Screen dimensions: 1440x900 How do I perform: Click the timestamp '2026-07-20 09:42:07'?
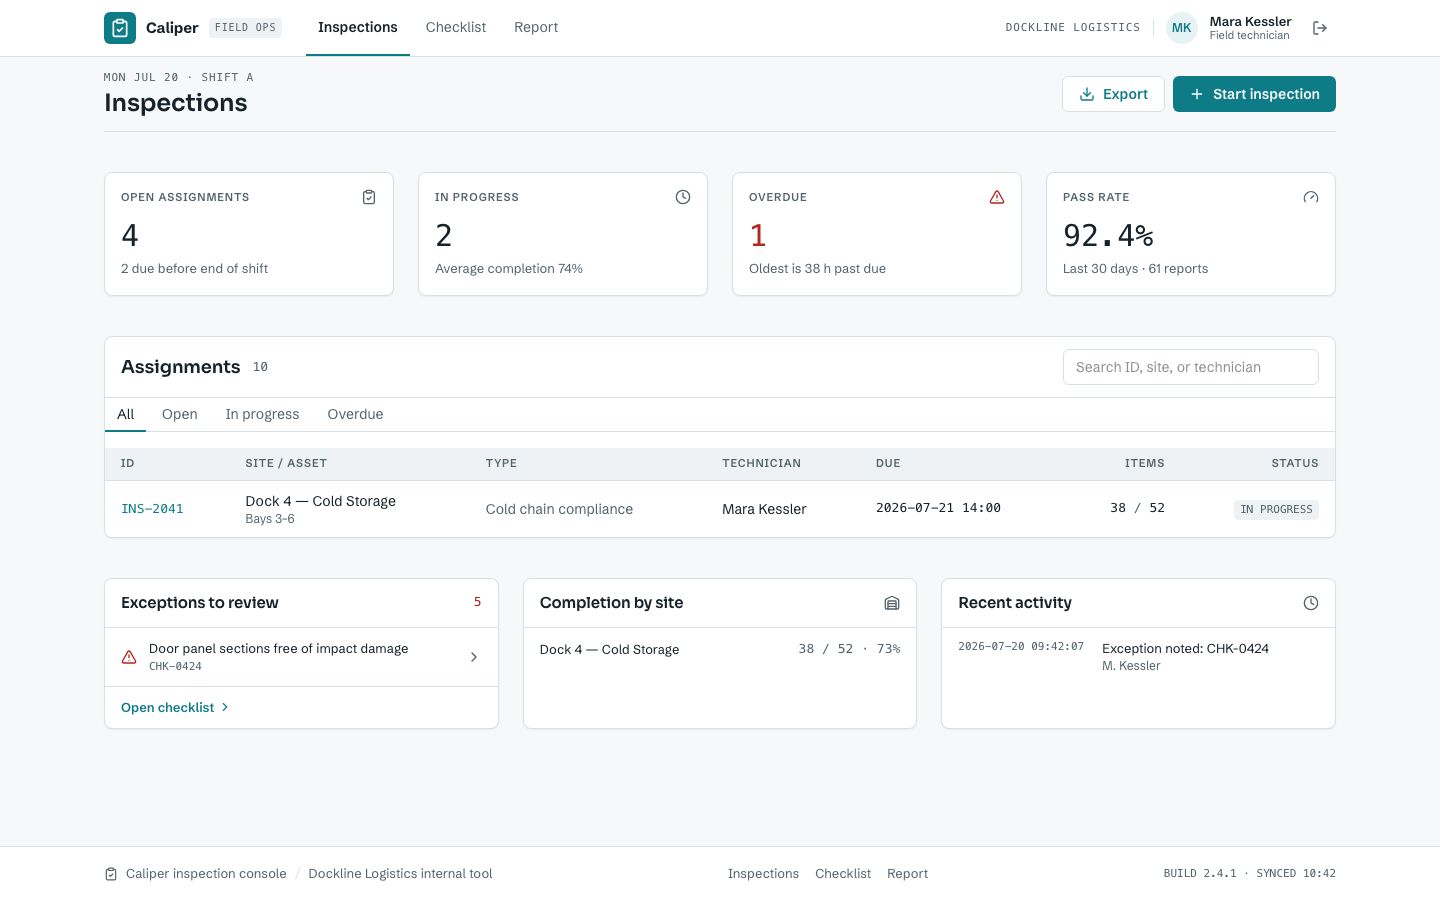click(x=1021, y=647)
